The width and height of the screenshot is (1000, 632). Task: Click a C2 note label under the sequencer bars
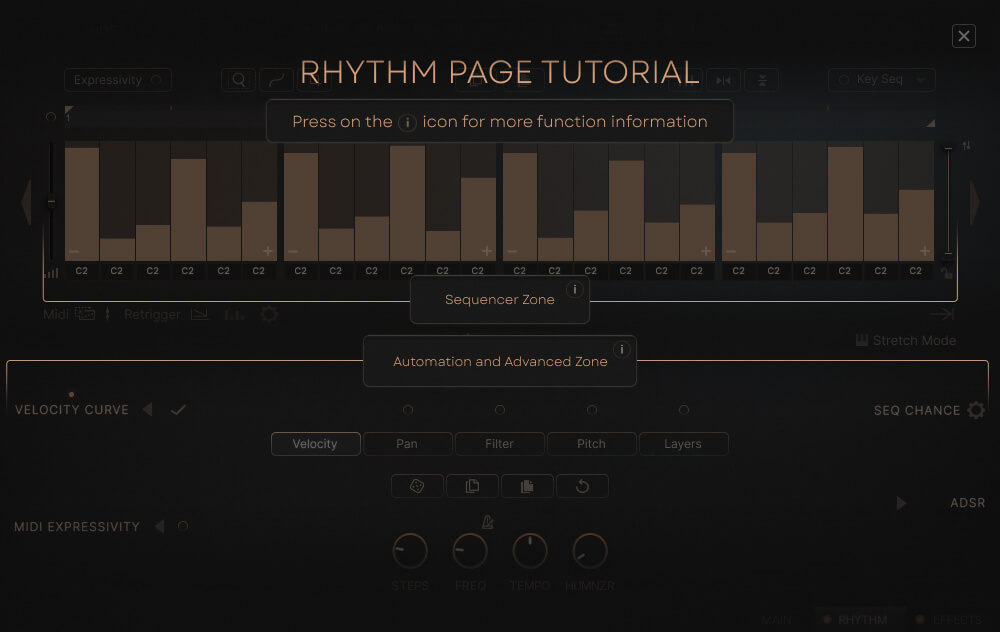point(81,270)
